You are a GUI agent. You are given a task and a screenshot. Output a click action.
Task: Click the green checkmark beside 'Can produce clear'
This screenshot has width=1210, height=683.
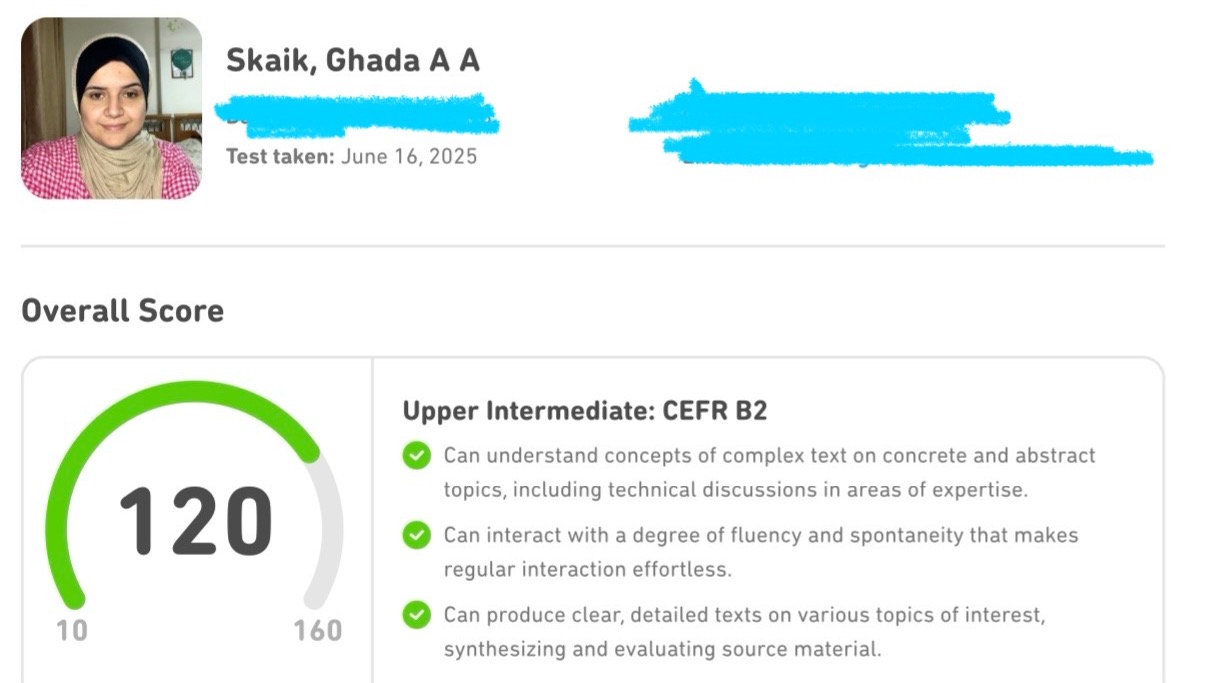point(416,615)
